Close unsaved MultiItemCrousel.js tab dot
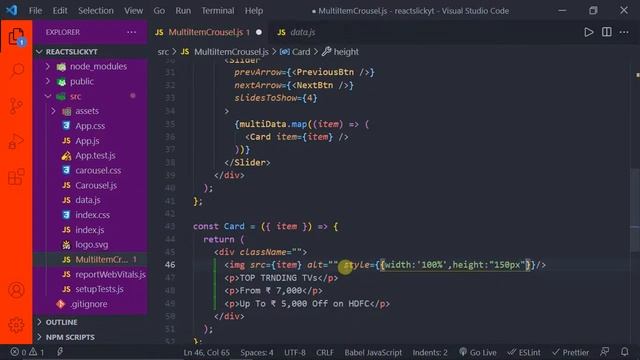This screenshot has height=360, width=640. tap(259, 32)
